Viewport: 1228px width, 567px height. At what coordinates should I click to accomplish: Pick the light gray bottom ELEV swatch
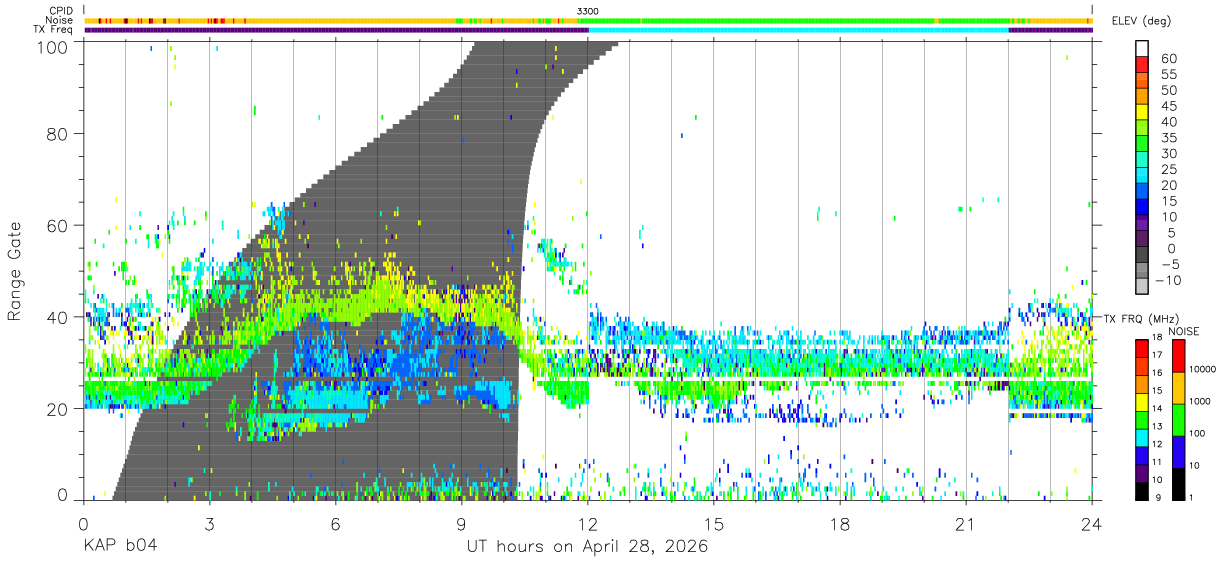(x=1142, y=287)
